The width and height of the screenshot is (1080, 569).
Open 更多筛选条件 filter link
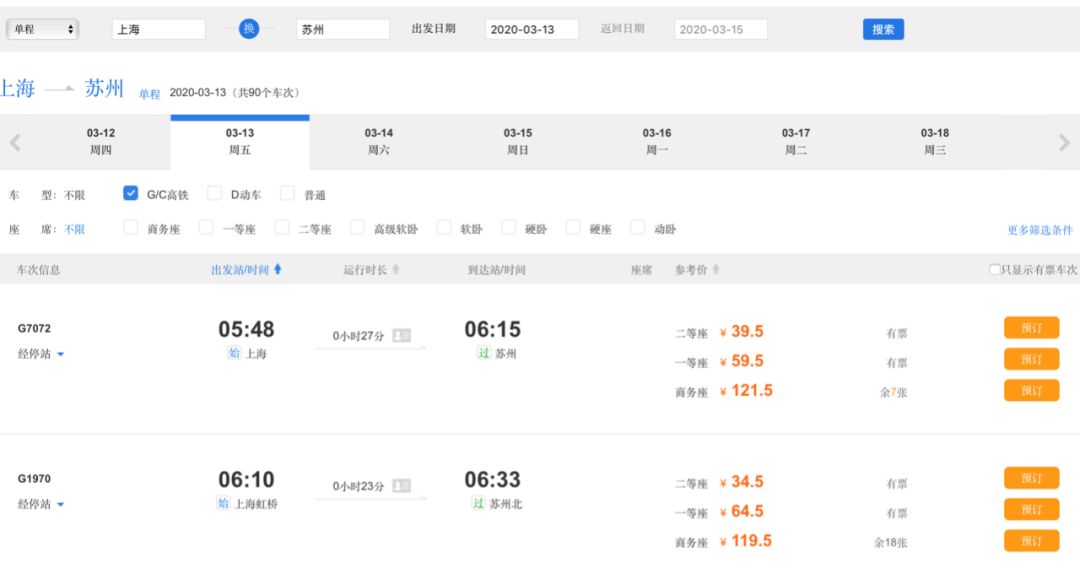[1040, 230]
